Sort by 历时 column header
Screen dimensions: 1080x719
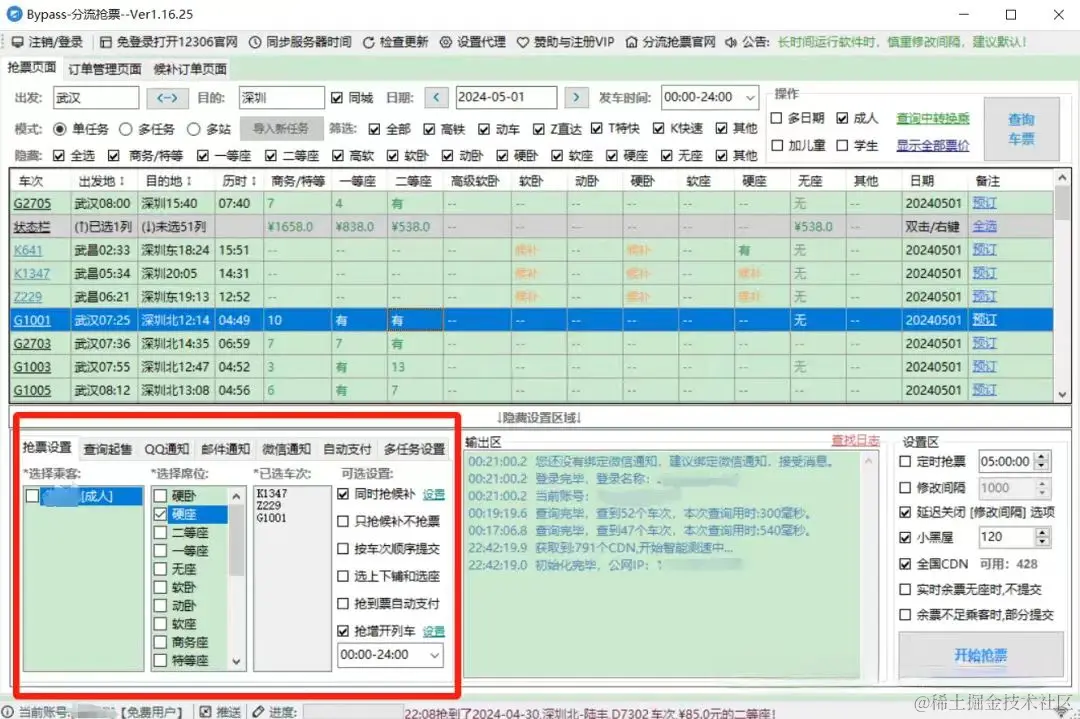coord(238,181)
